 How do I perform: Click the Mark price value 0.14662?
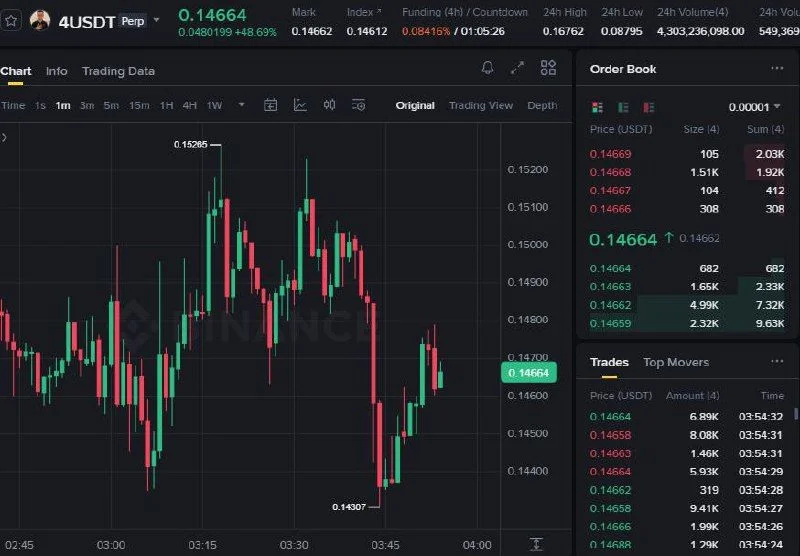312,31
